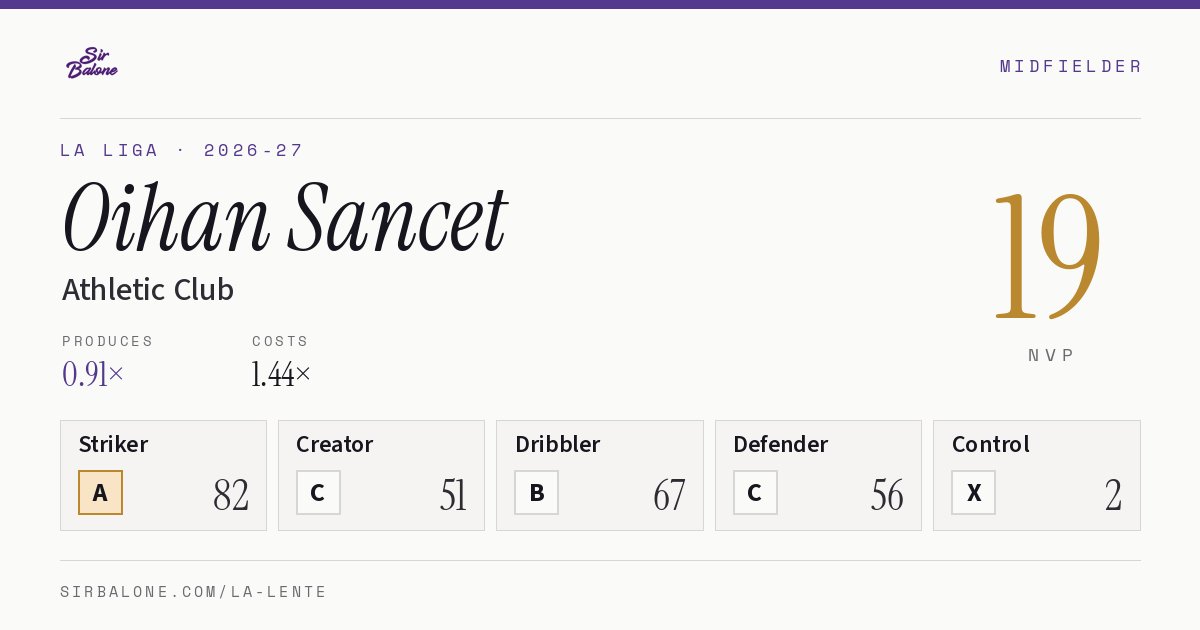This screenshot has height=630, width=1200.
Task: Open the Striker rating card
Action: (163, 475)
